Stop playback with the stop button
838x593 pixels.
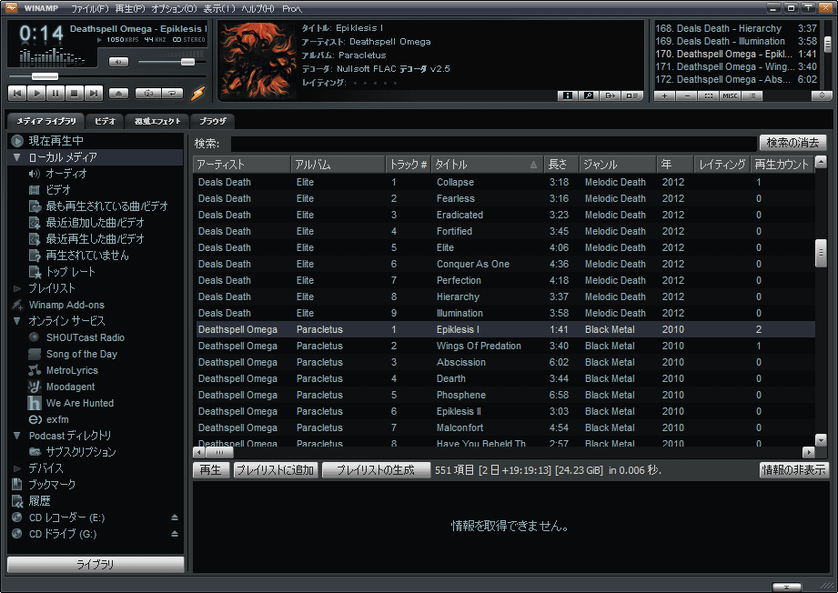(74, 93)
